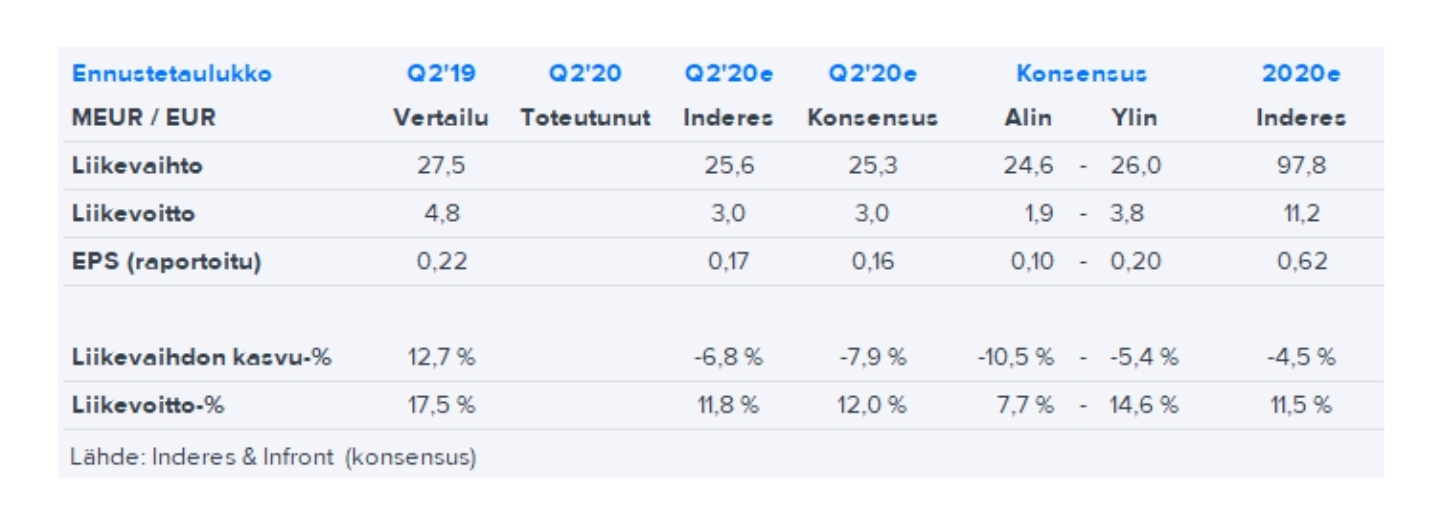Select the Liikevoitto row label
Viewport: 1439px width, 505px height.
(x=133, y=214)
